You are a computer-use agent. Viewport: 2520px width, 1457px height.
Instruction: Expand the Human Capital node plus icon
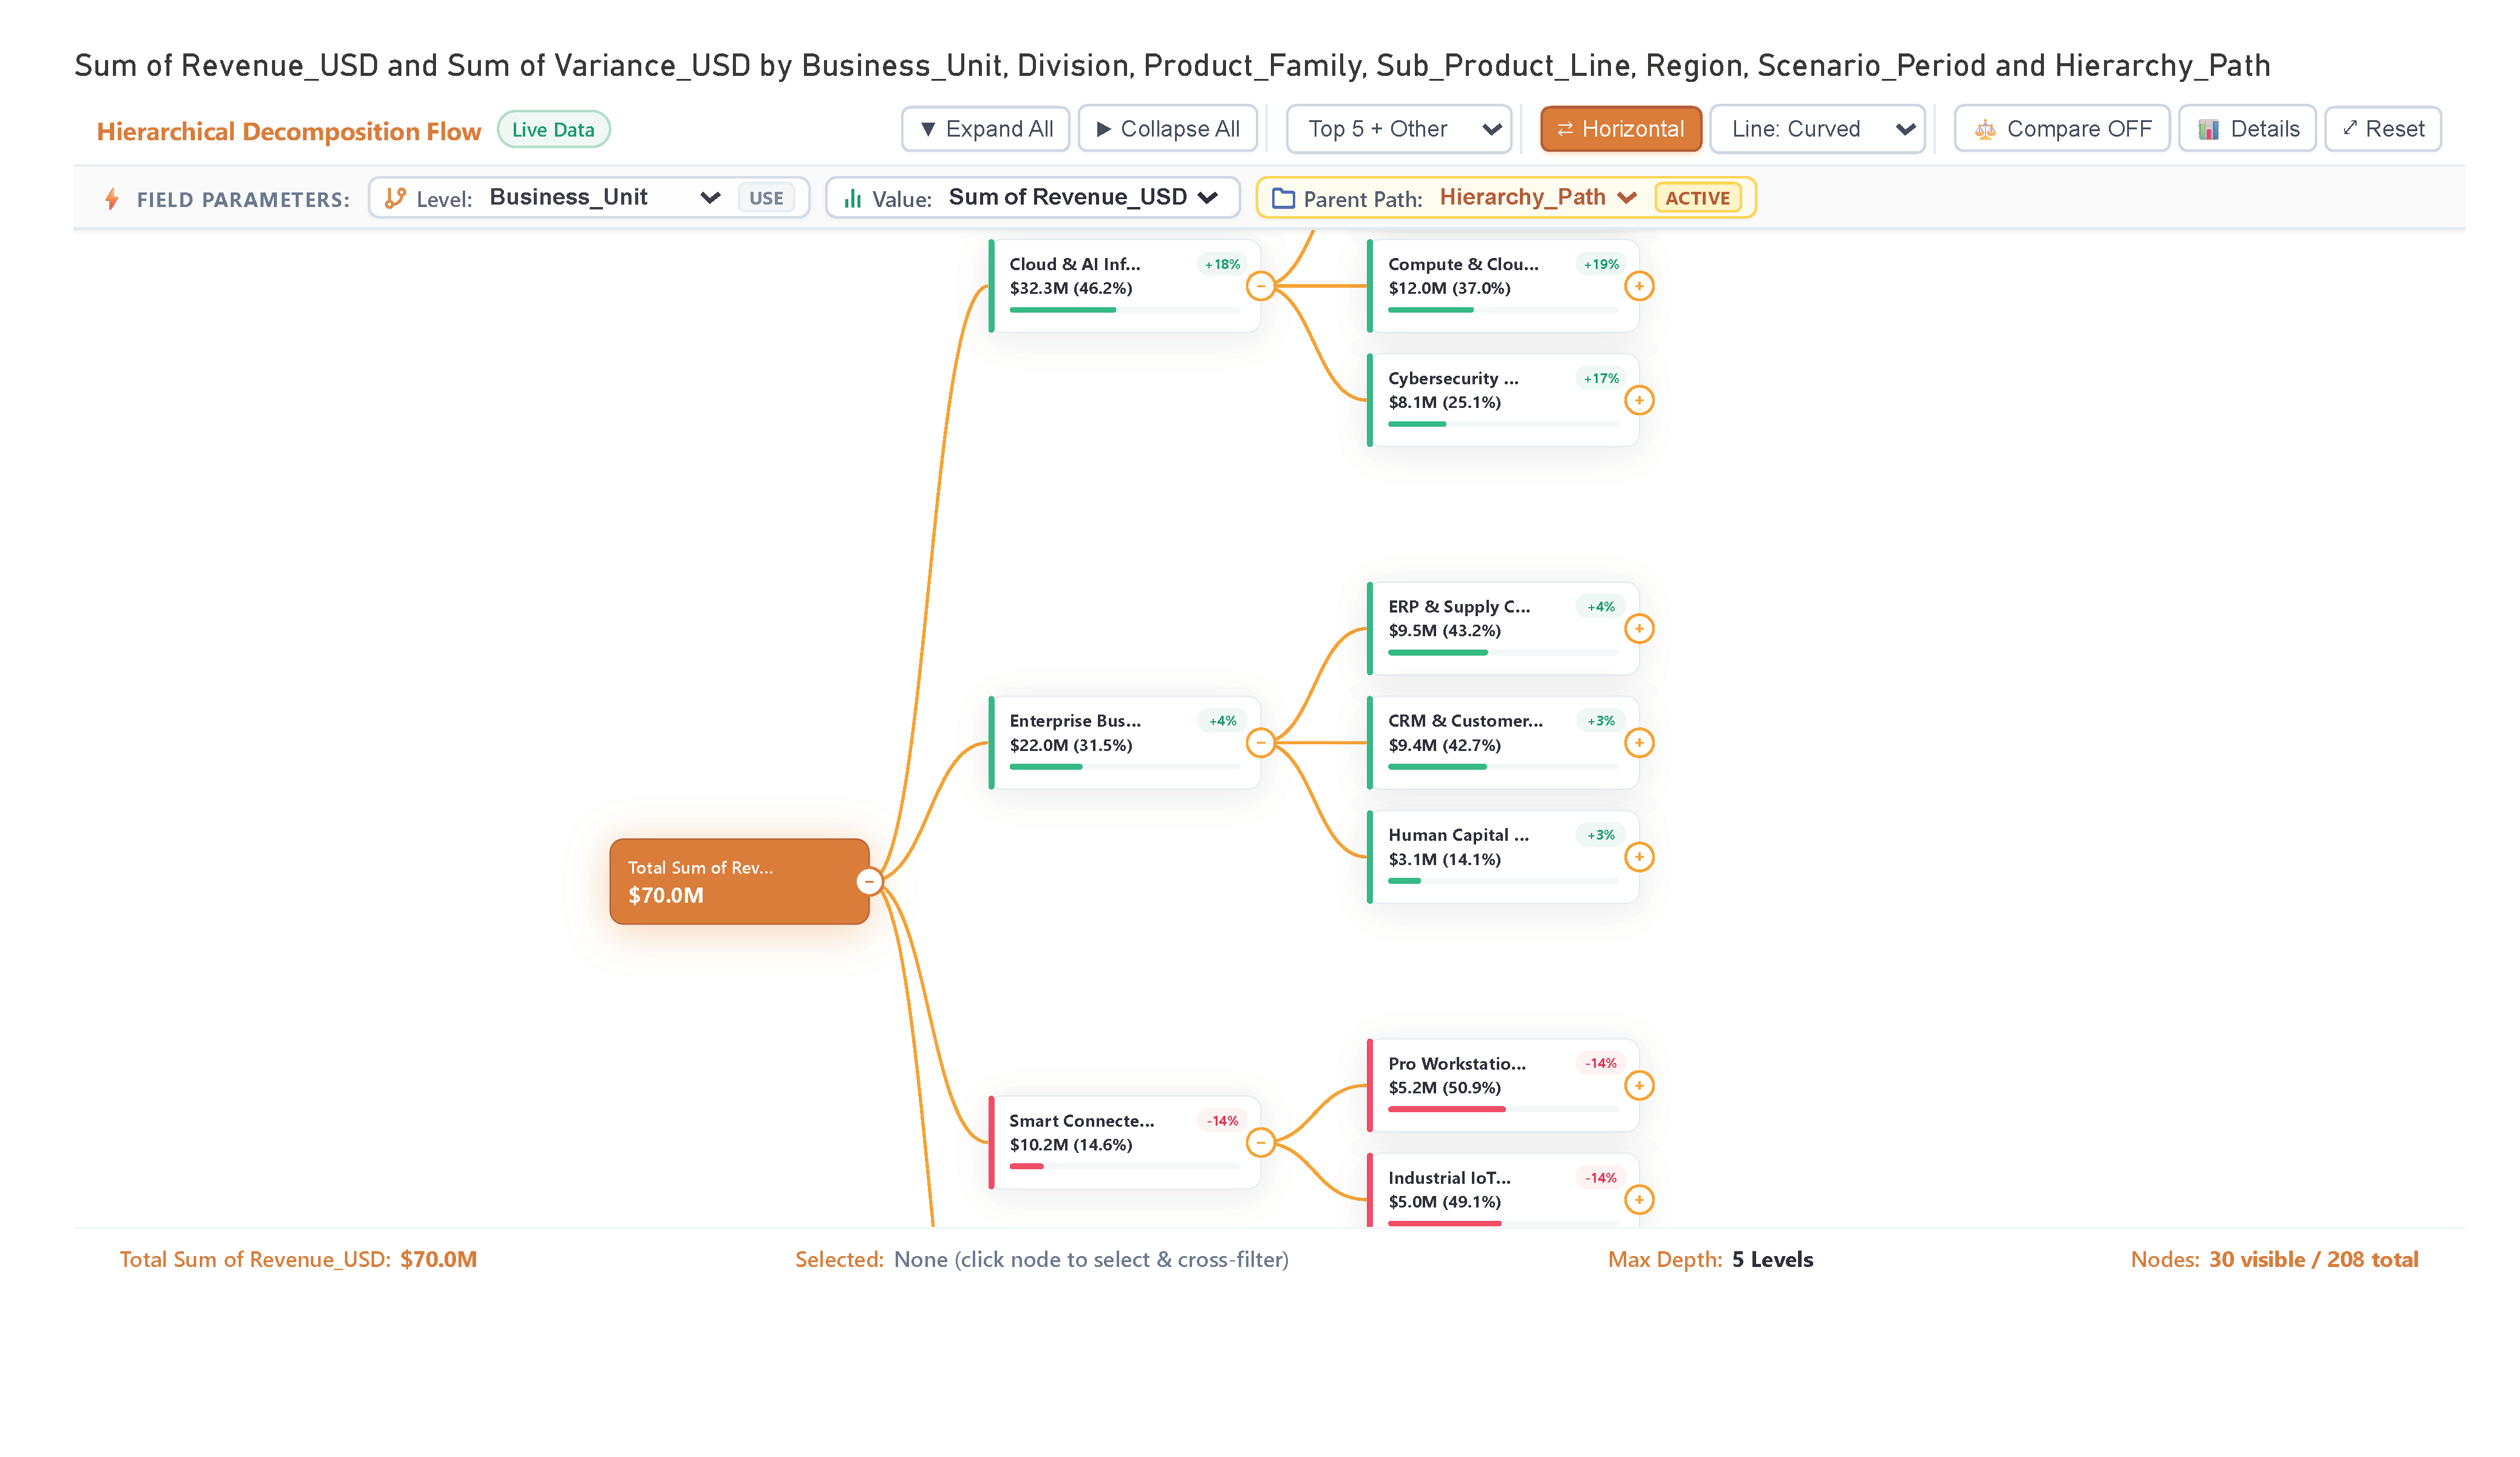(1638, 856)
